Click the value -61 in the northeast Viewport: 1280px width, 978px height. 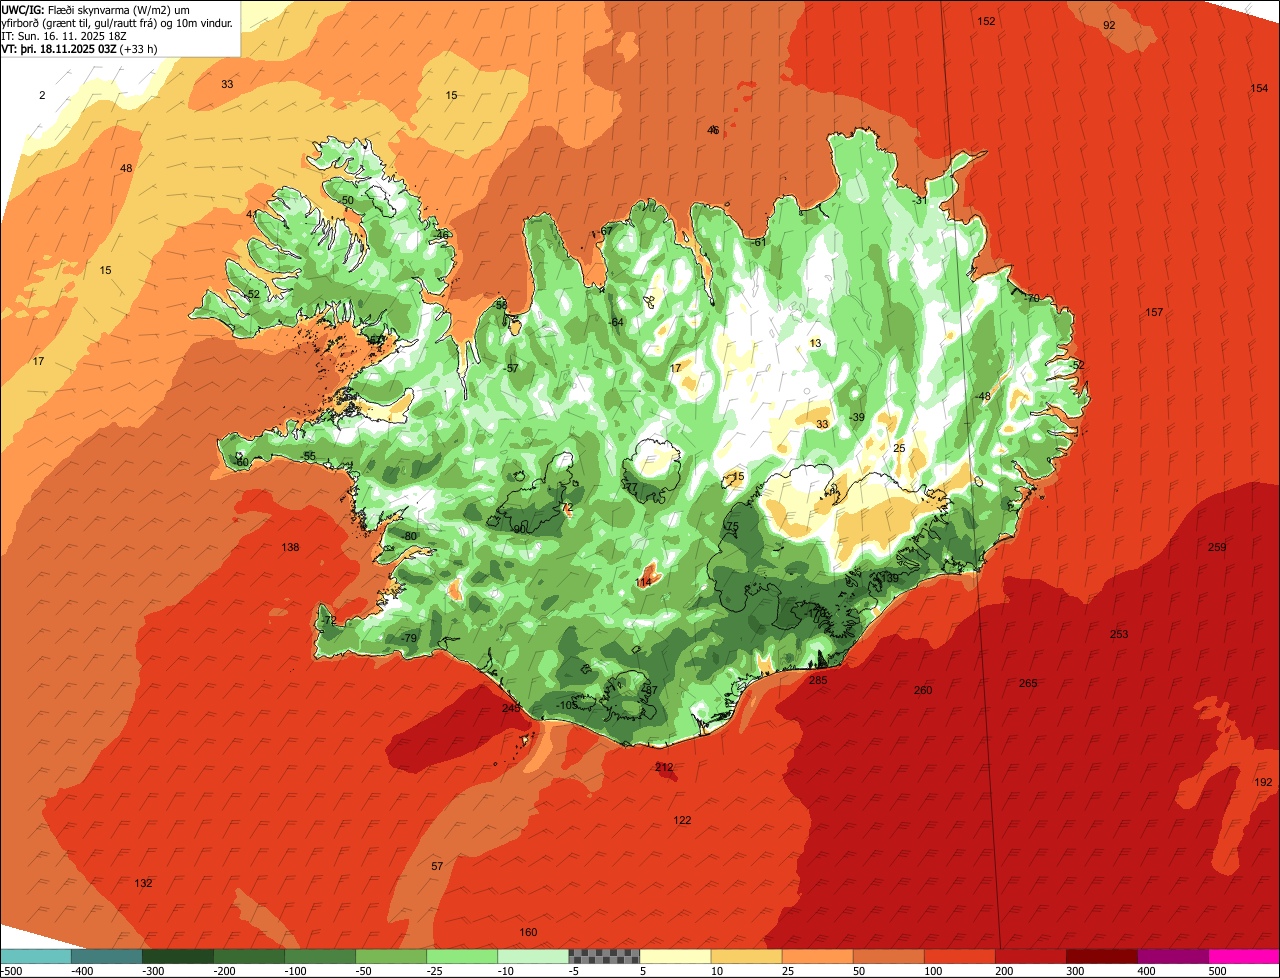pos(759,242)
